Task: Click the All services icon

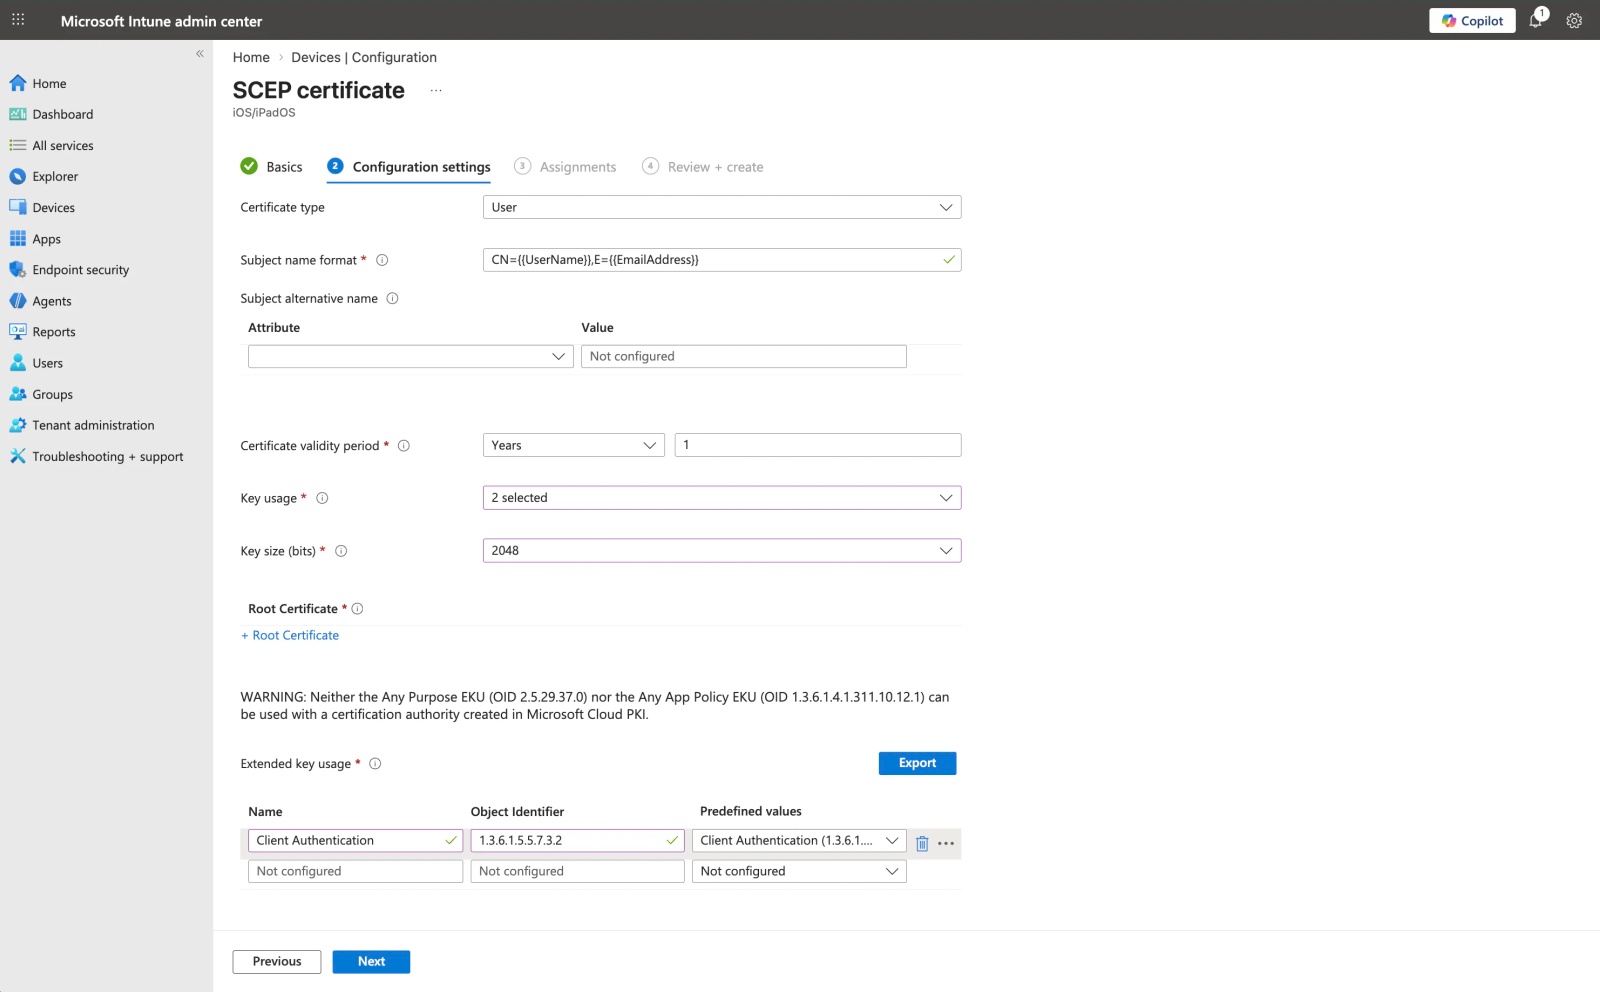Action: (x=18, y=145)
